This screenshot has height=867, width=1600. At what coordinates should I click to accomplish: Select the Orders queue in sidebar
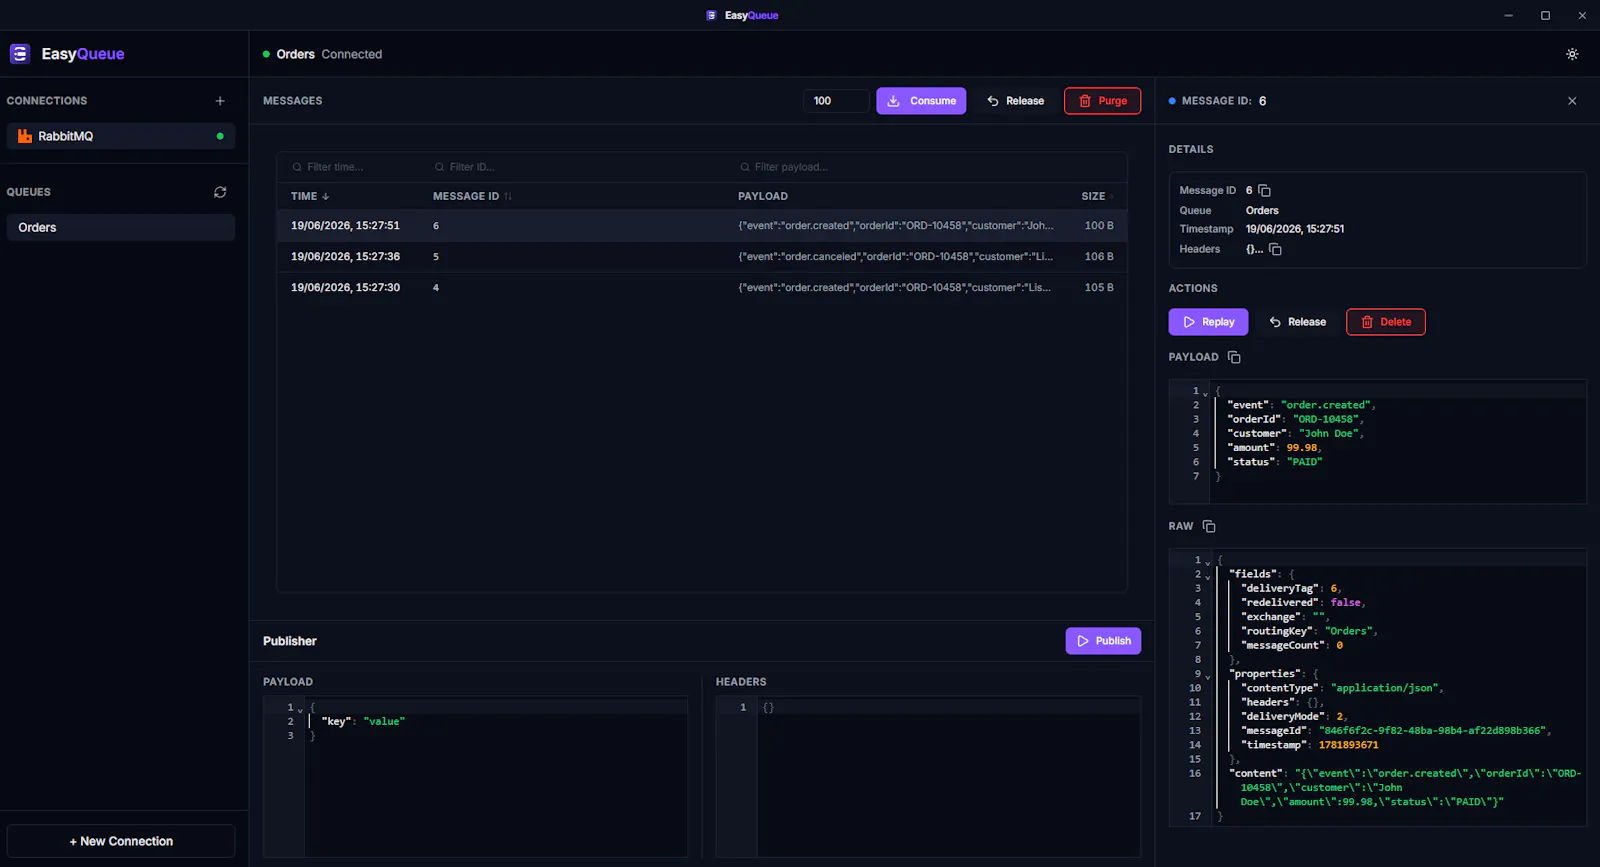coord(121,227)
